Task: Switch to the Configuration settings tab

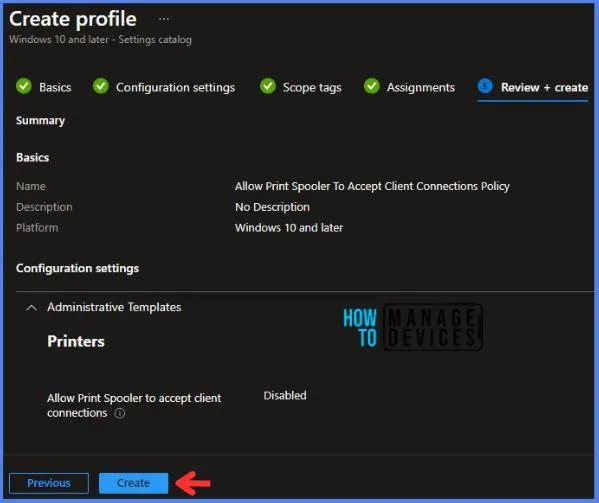Action: point(175,87)
